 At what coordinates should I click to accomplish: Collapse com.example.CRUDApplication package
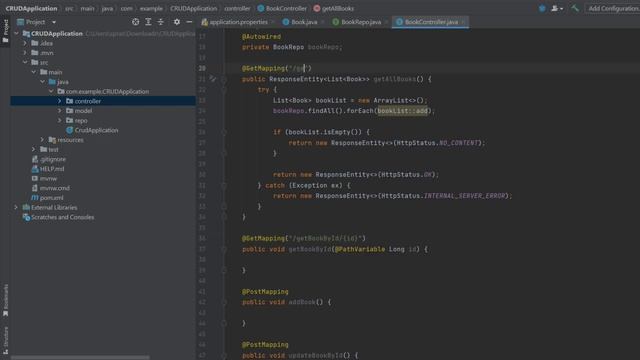click(51, 91)
